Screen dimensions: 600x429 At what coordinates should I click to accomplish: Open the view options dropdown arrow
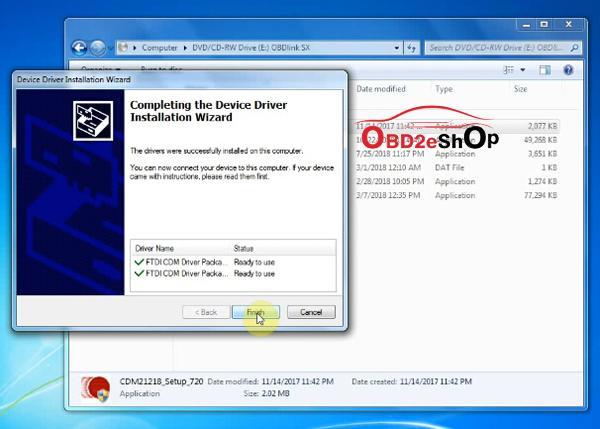[x=523, y=70]
